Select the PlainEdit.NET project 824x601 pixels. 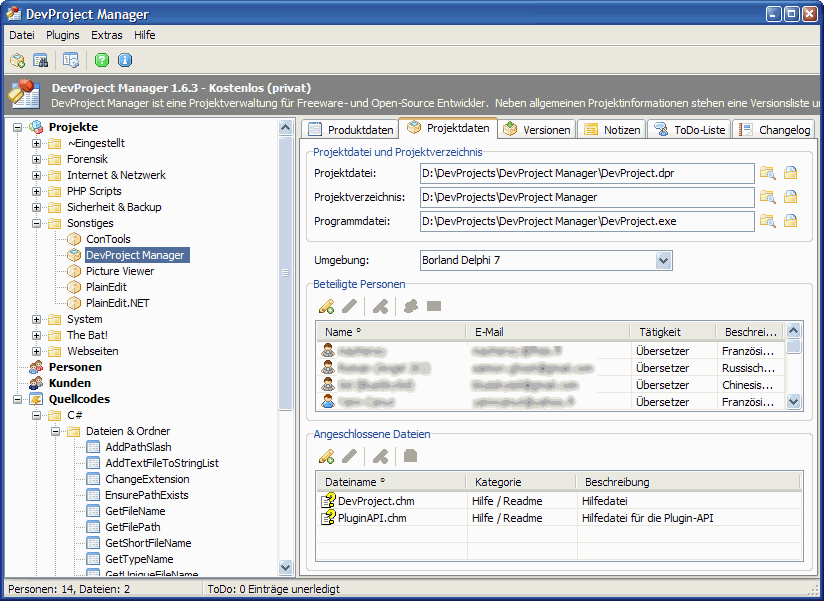(118, 303)
